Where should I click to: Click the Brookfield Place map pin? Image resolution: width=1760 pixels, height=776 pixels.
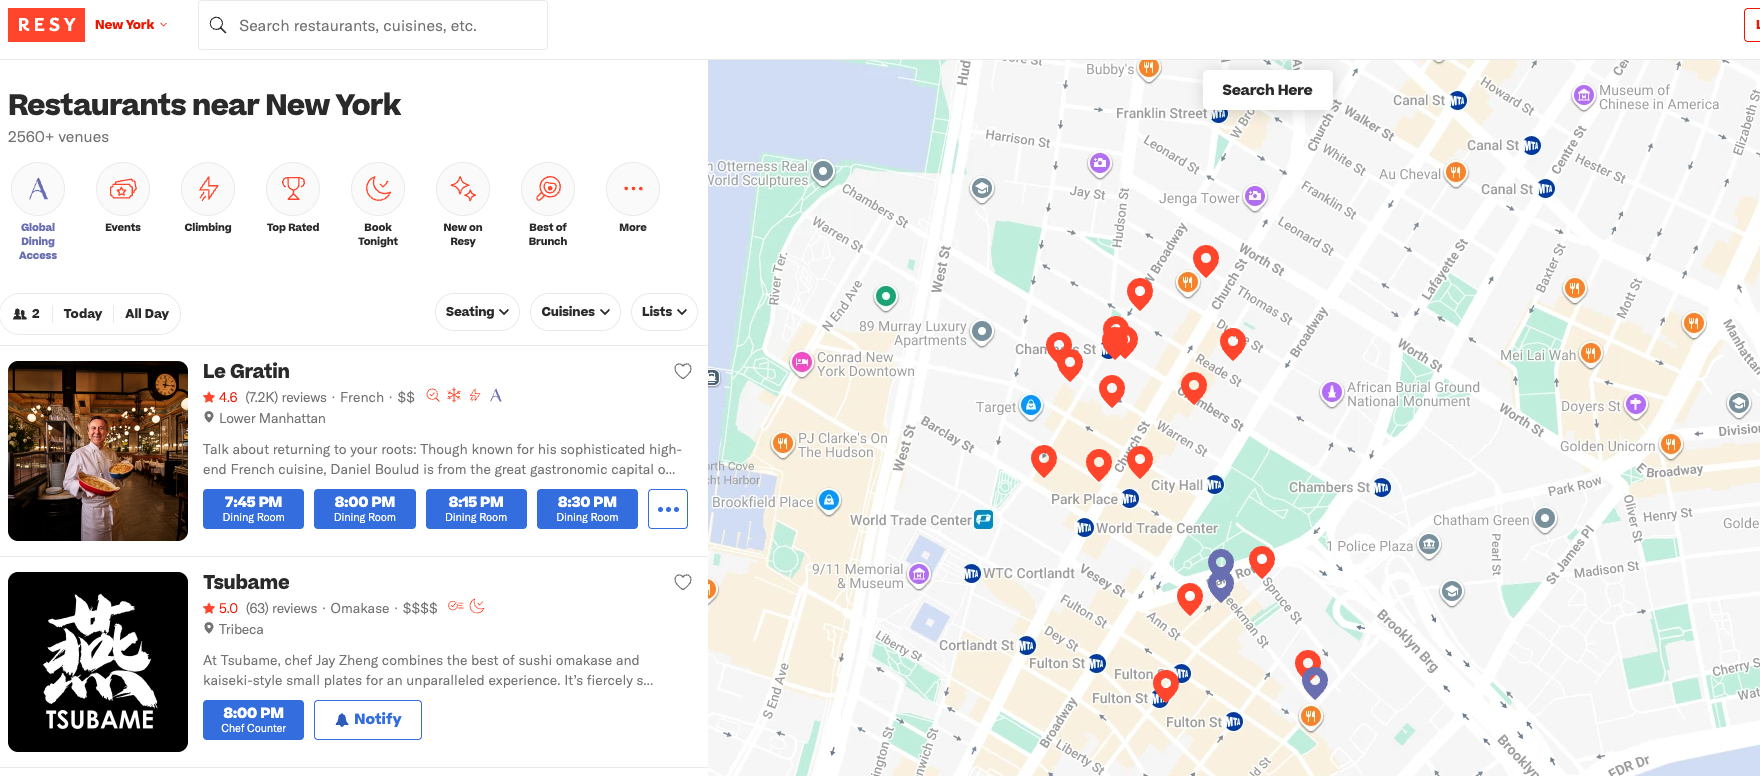point(829,500)
